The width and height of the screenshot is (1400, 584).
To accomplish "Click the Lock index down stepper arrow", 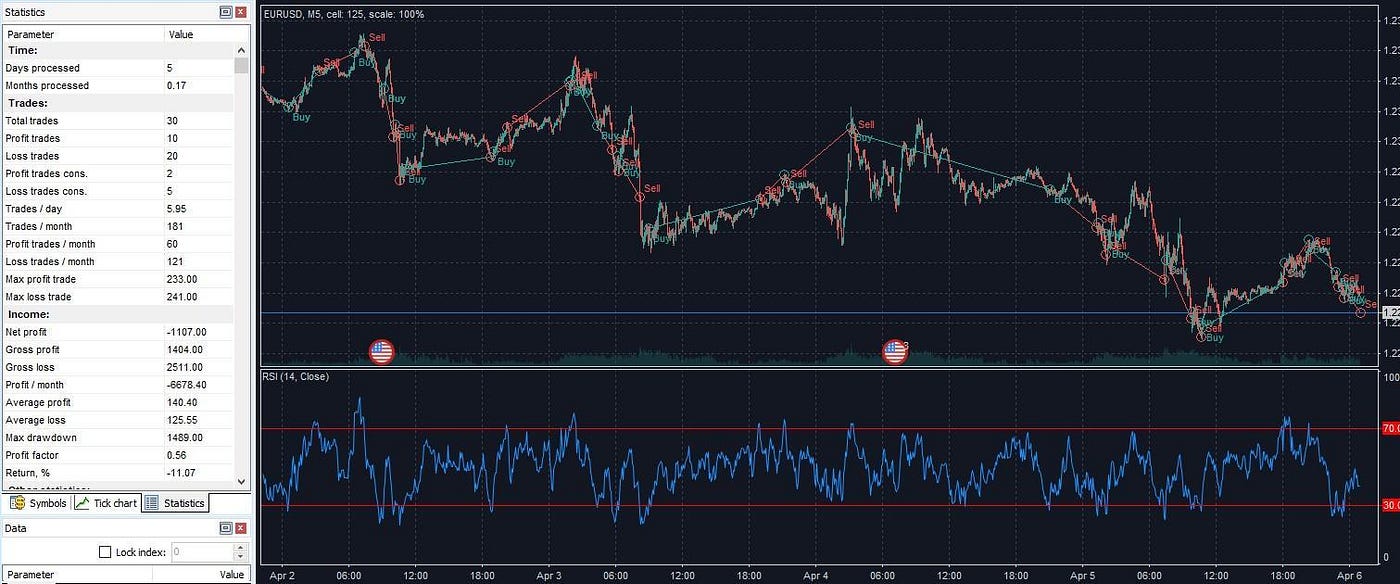I will pyautogui.click(x=240, y=556).
